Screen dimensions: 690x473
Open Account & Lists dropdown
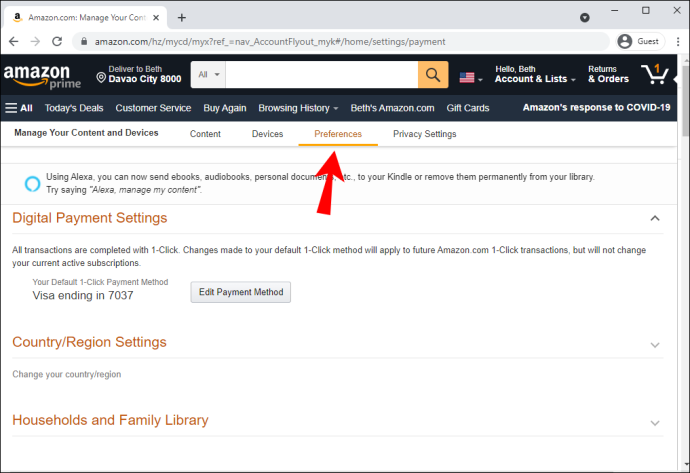[x=535, y=74]
